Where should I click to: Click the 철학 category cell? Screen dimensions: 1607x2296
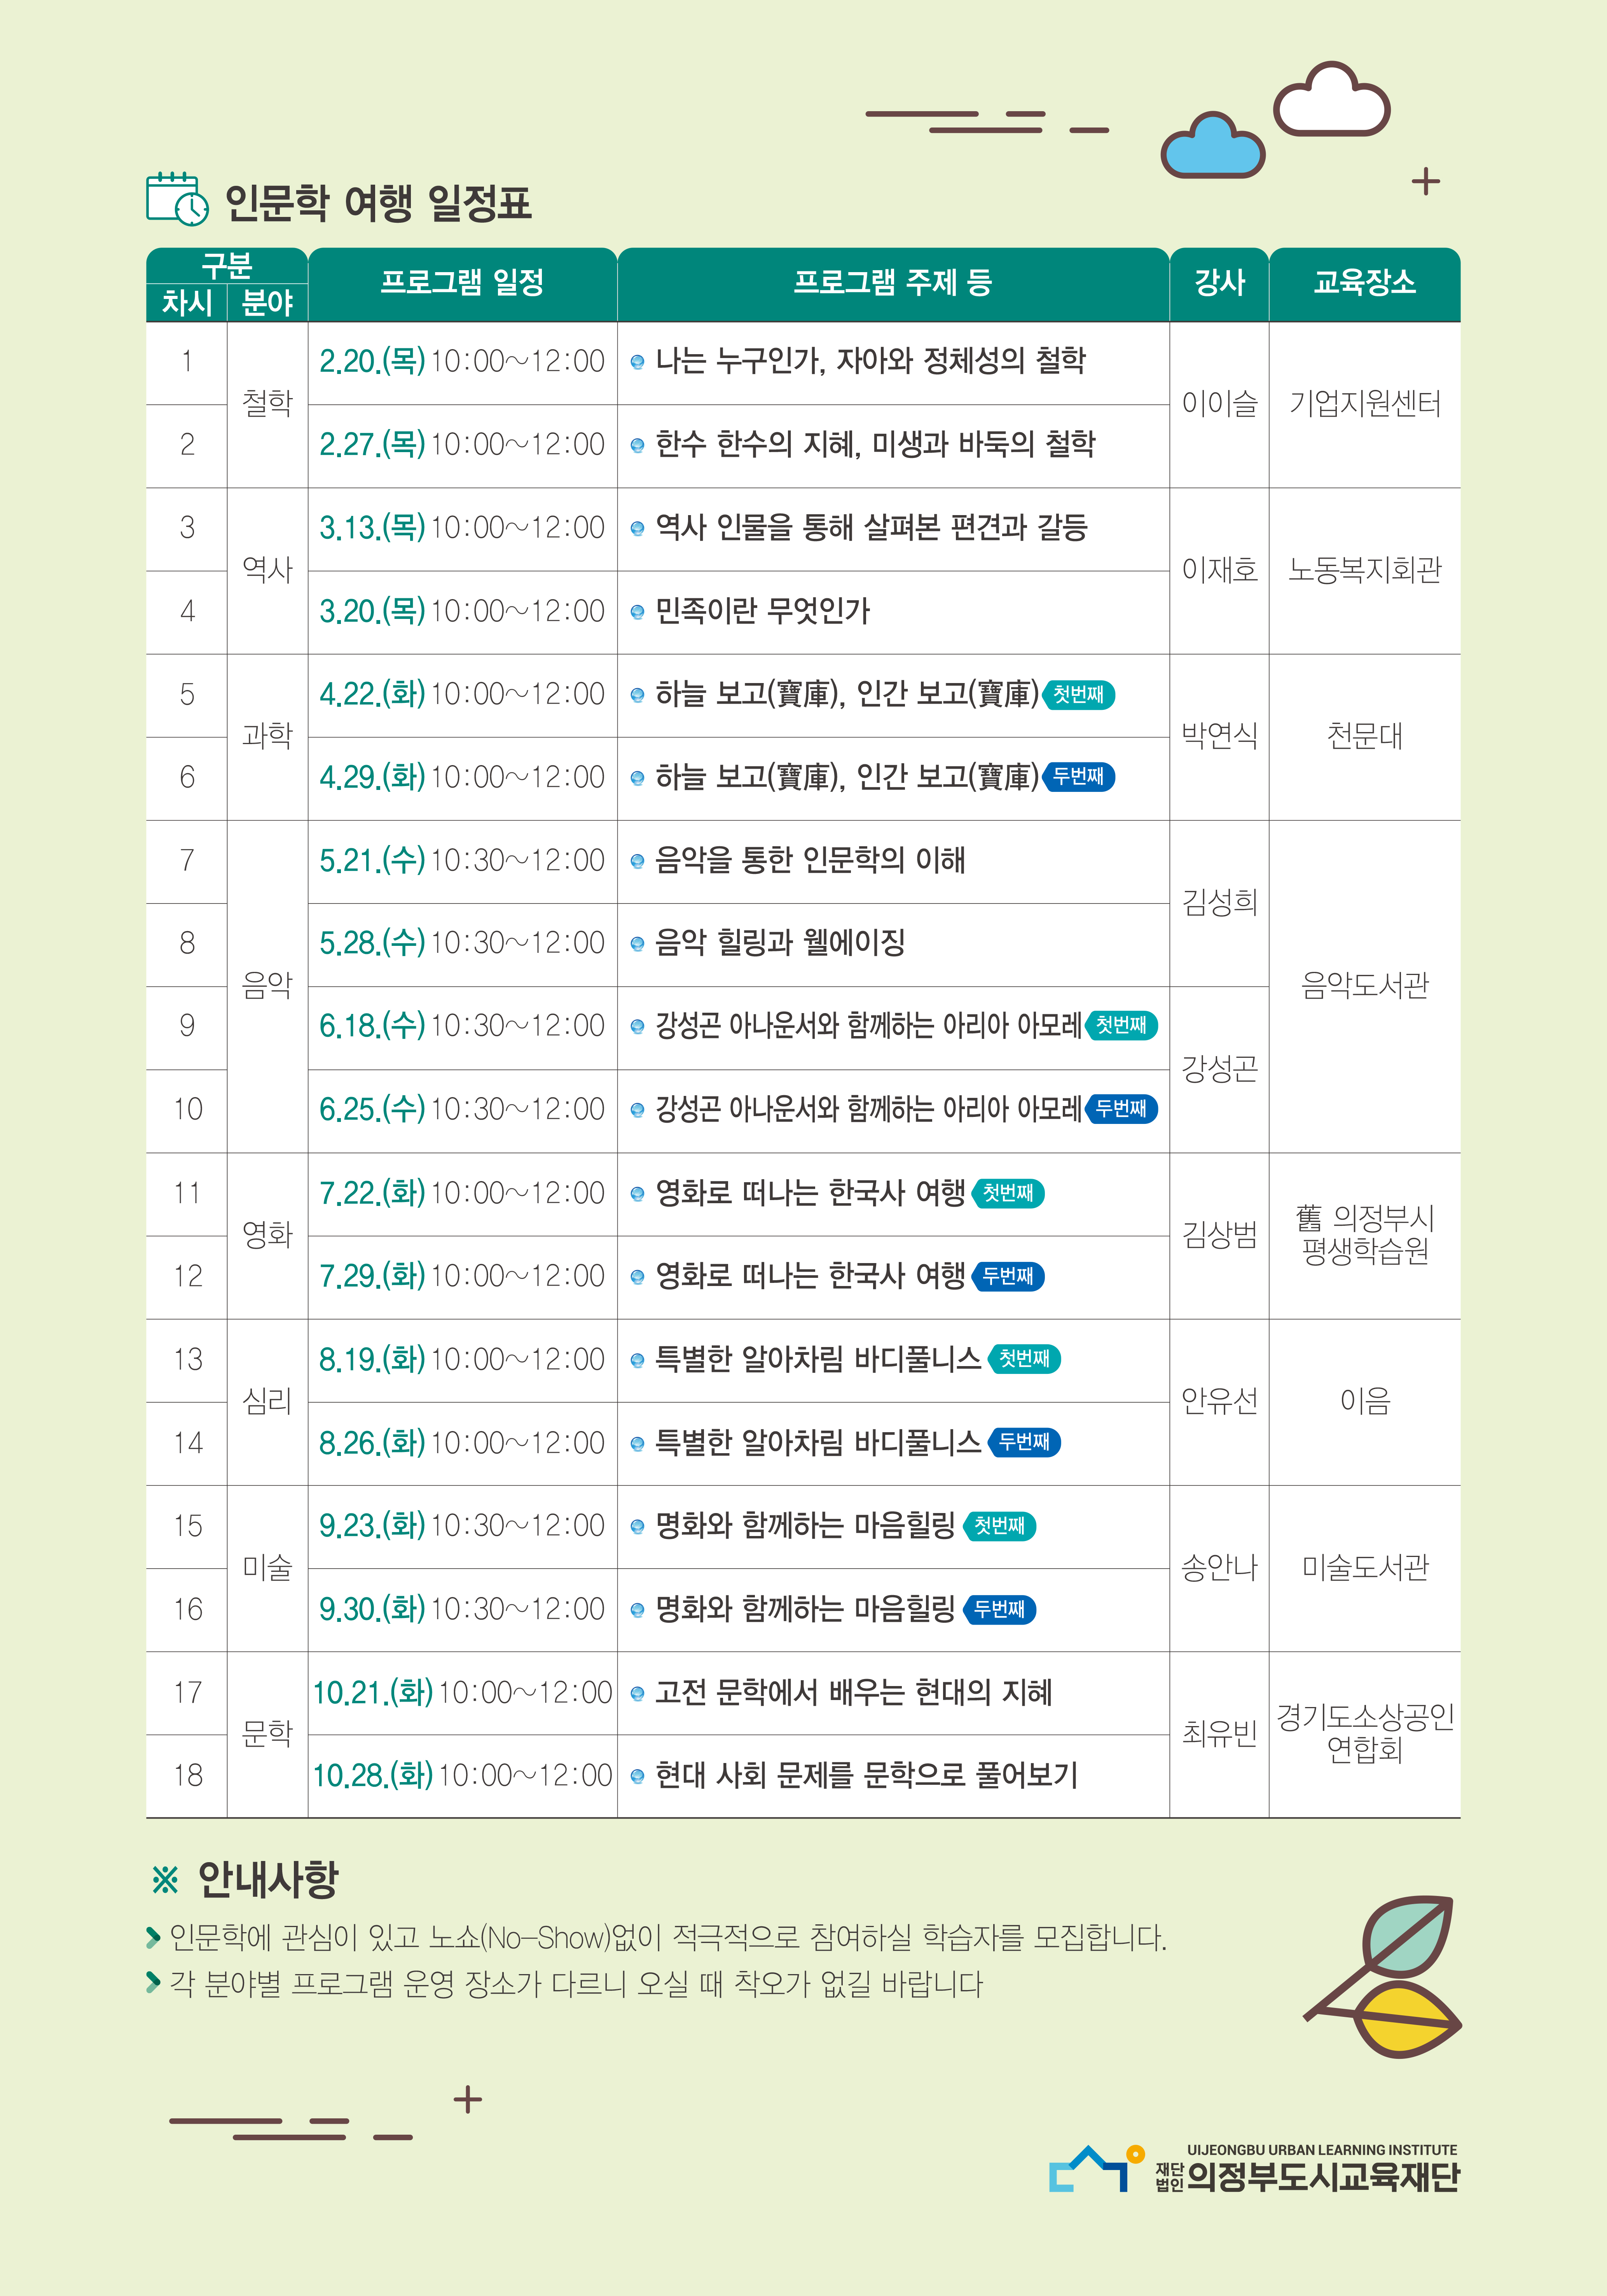click(x=267, y=404)
